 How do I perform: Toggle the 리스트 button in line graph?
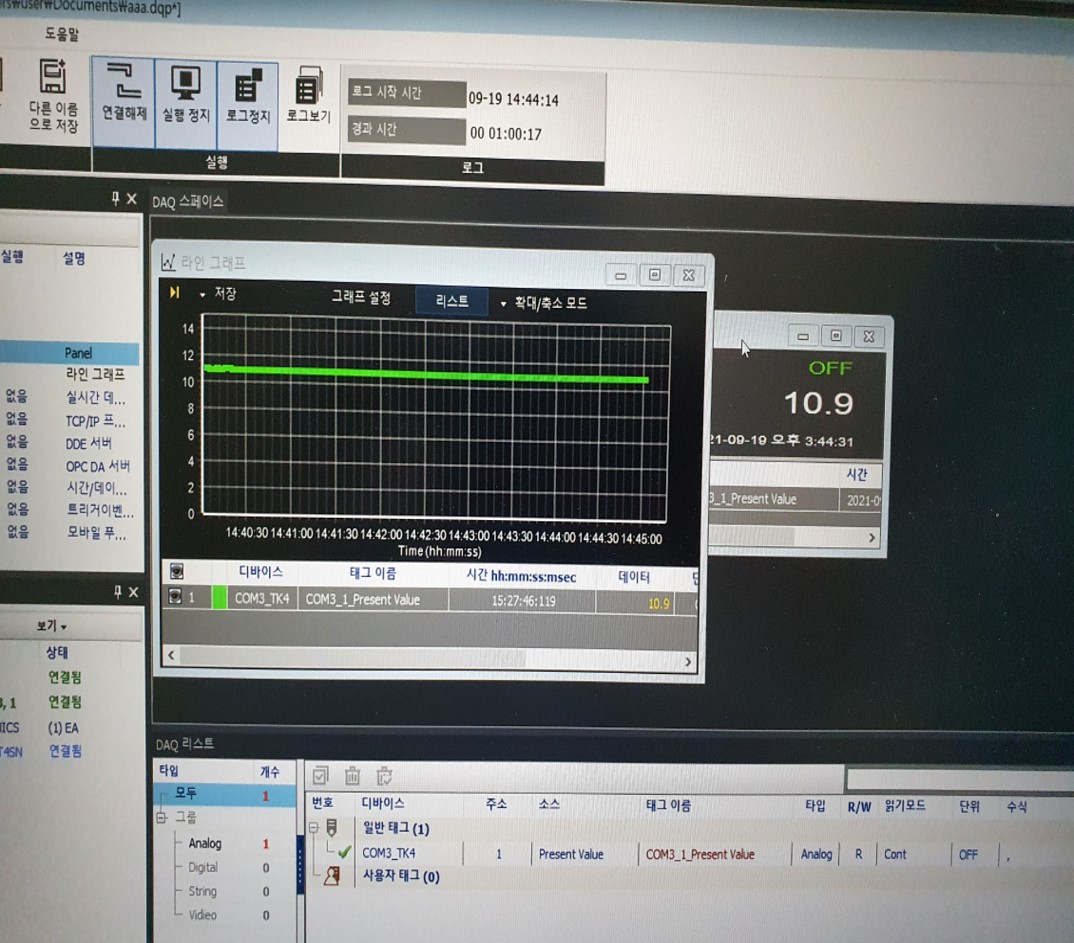(x=452, y=301)
